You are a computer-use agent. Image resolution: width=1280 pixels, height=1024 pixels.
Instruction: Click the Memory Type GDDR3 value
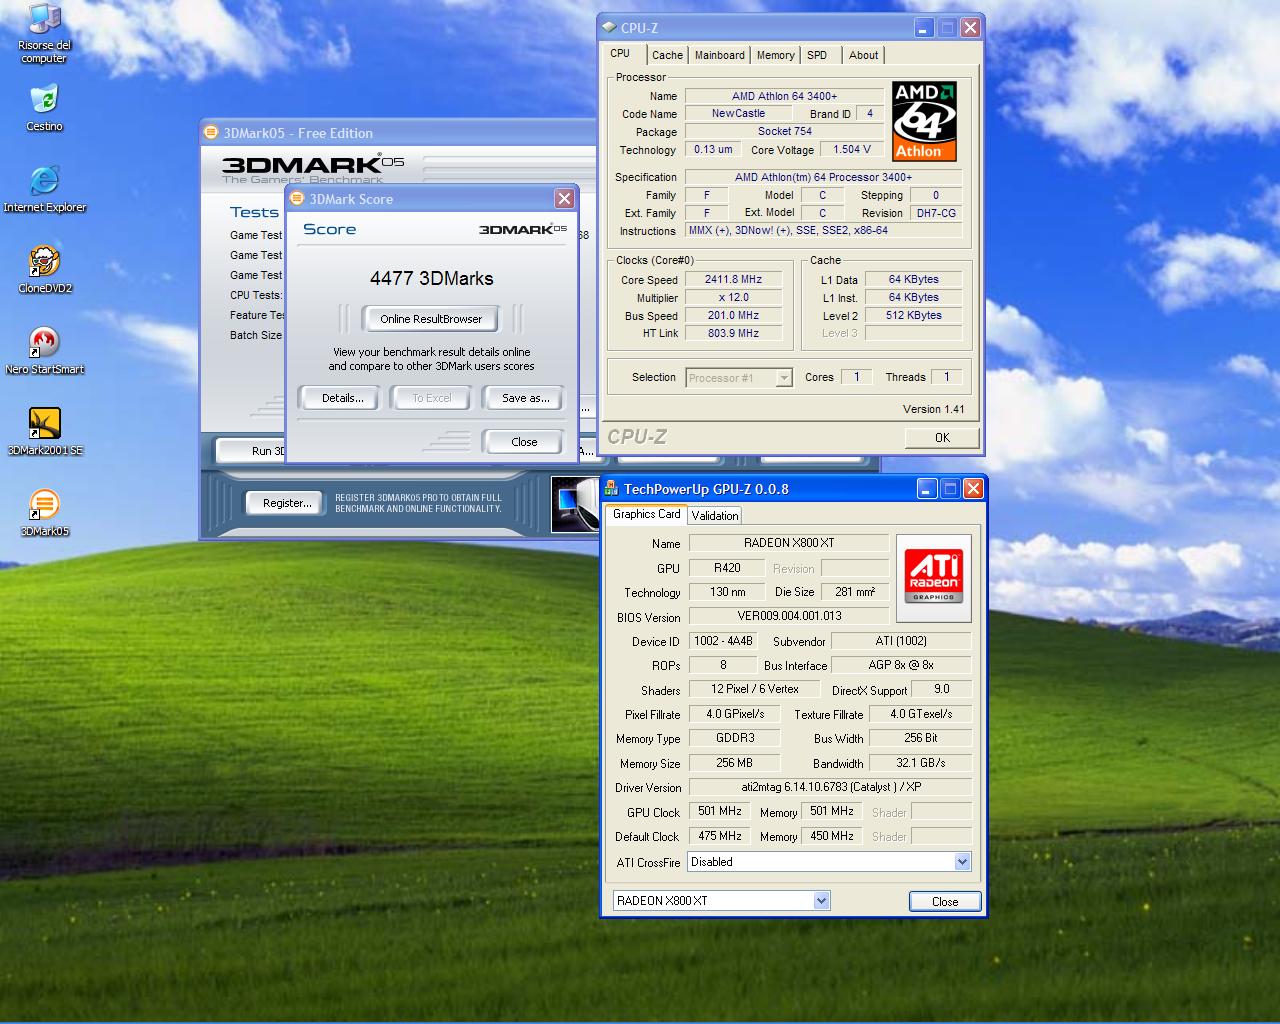pyautogui.click(x=734, y=737)
